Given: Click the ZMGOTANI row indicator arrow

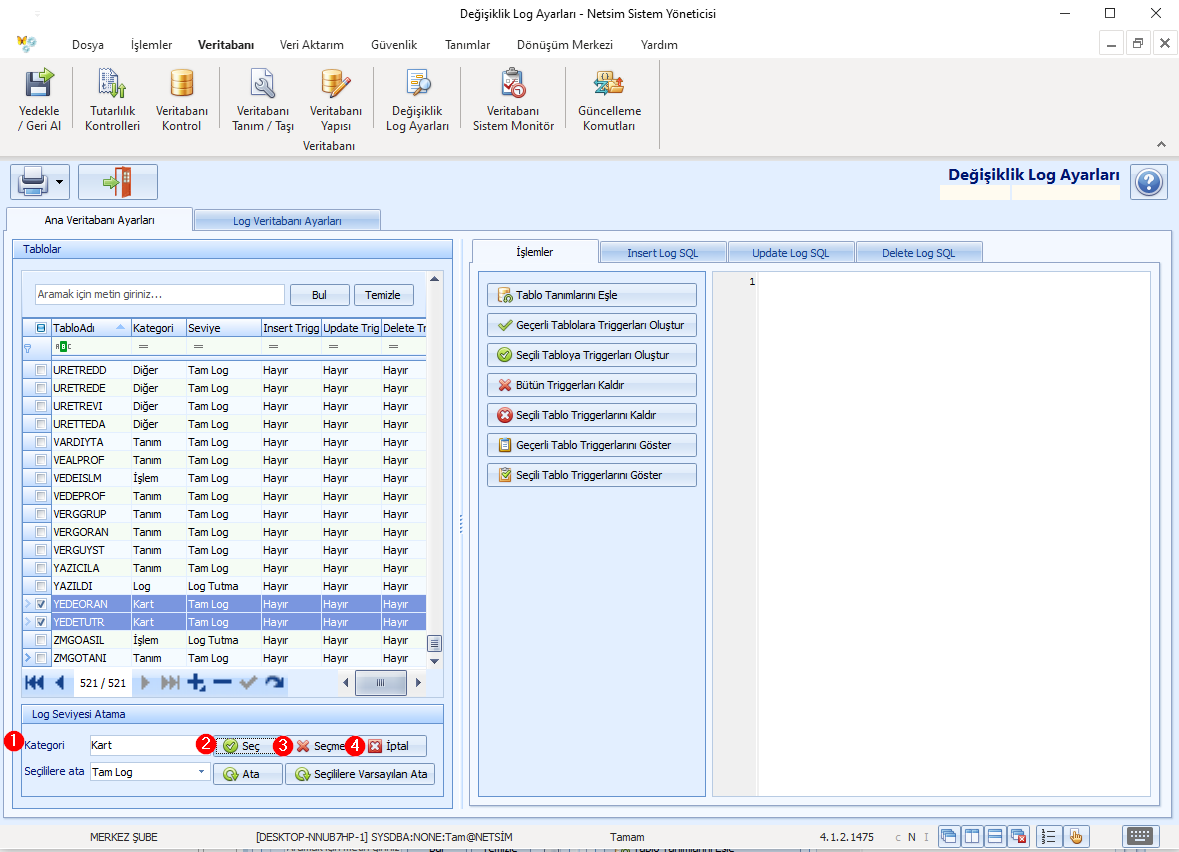Looking at the screenshot, I should [x=28, y=658].
